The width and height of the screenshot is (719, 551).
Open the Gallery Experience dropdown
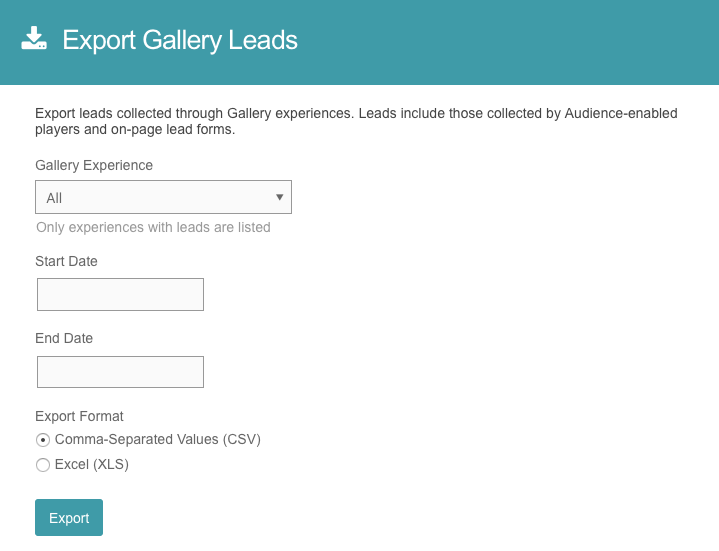tap(163, 198)
